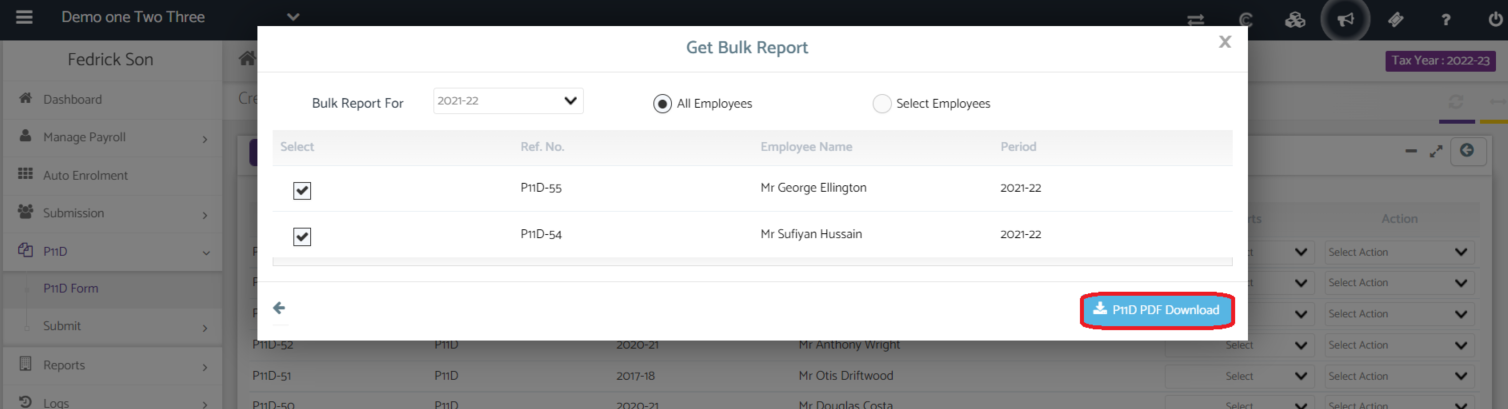Click the Employee Name column header

pyautogui.click(x=806, y=146)
